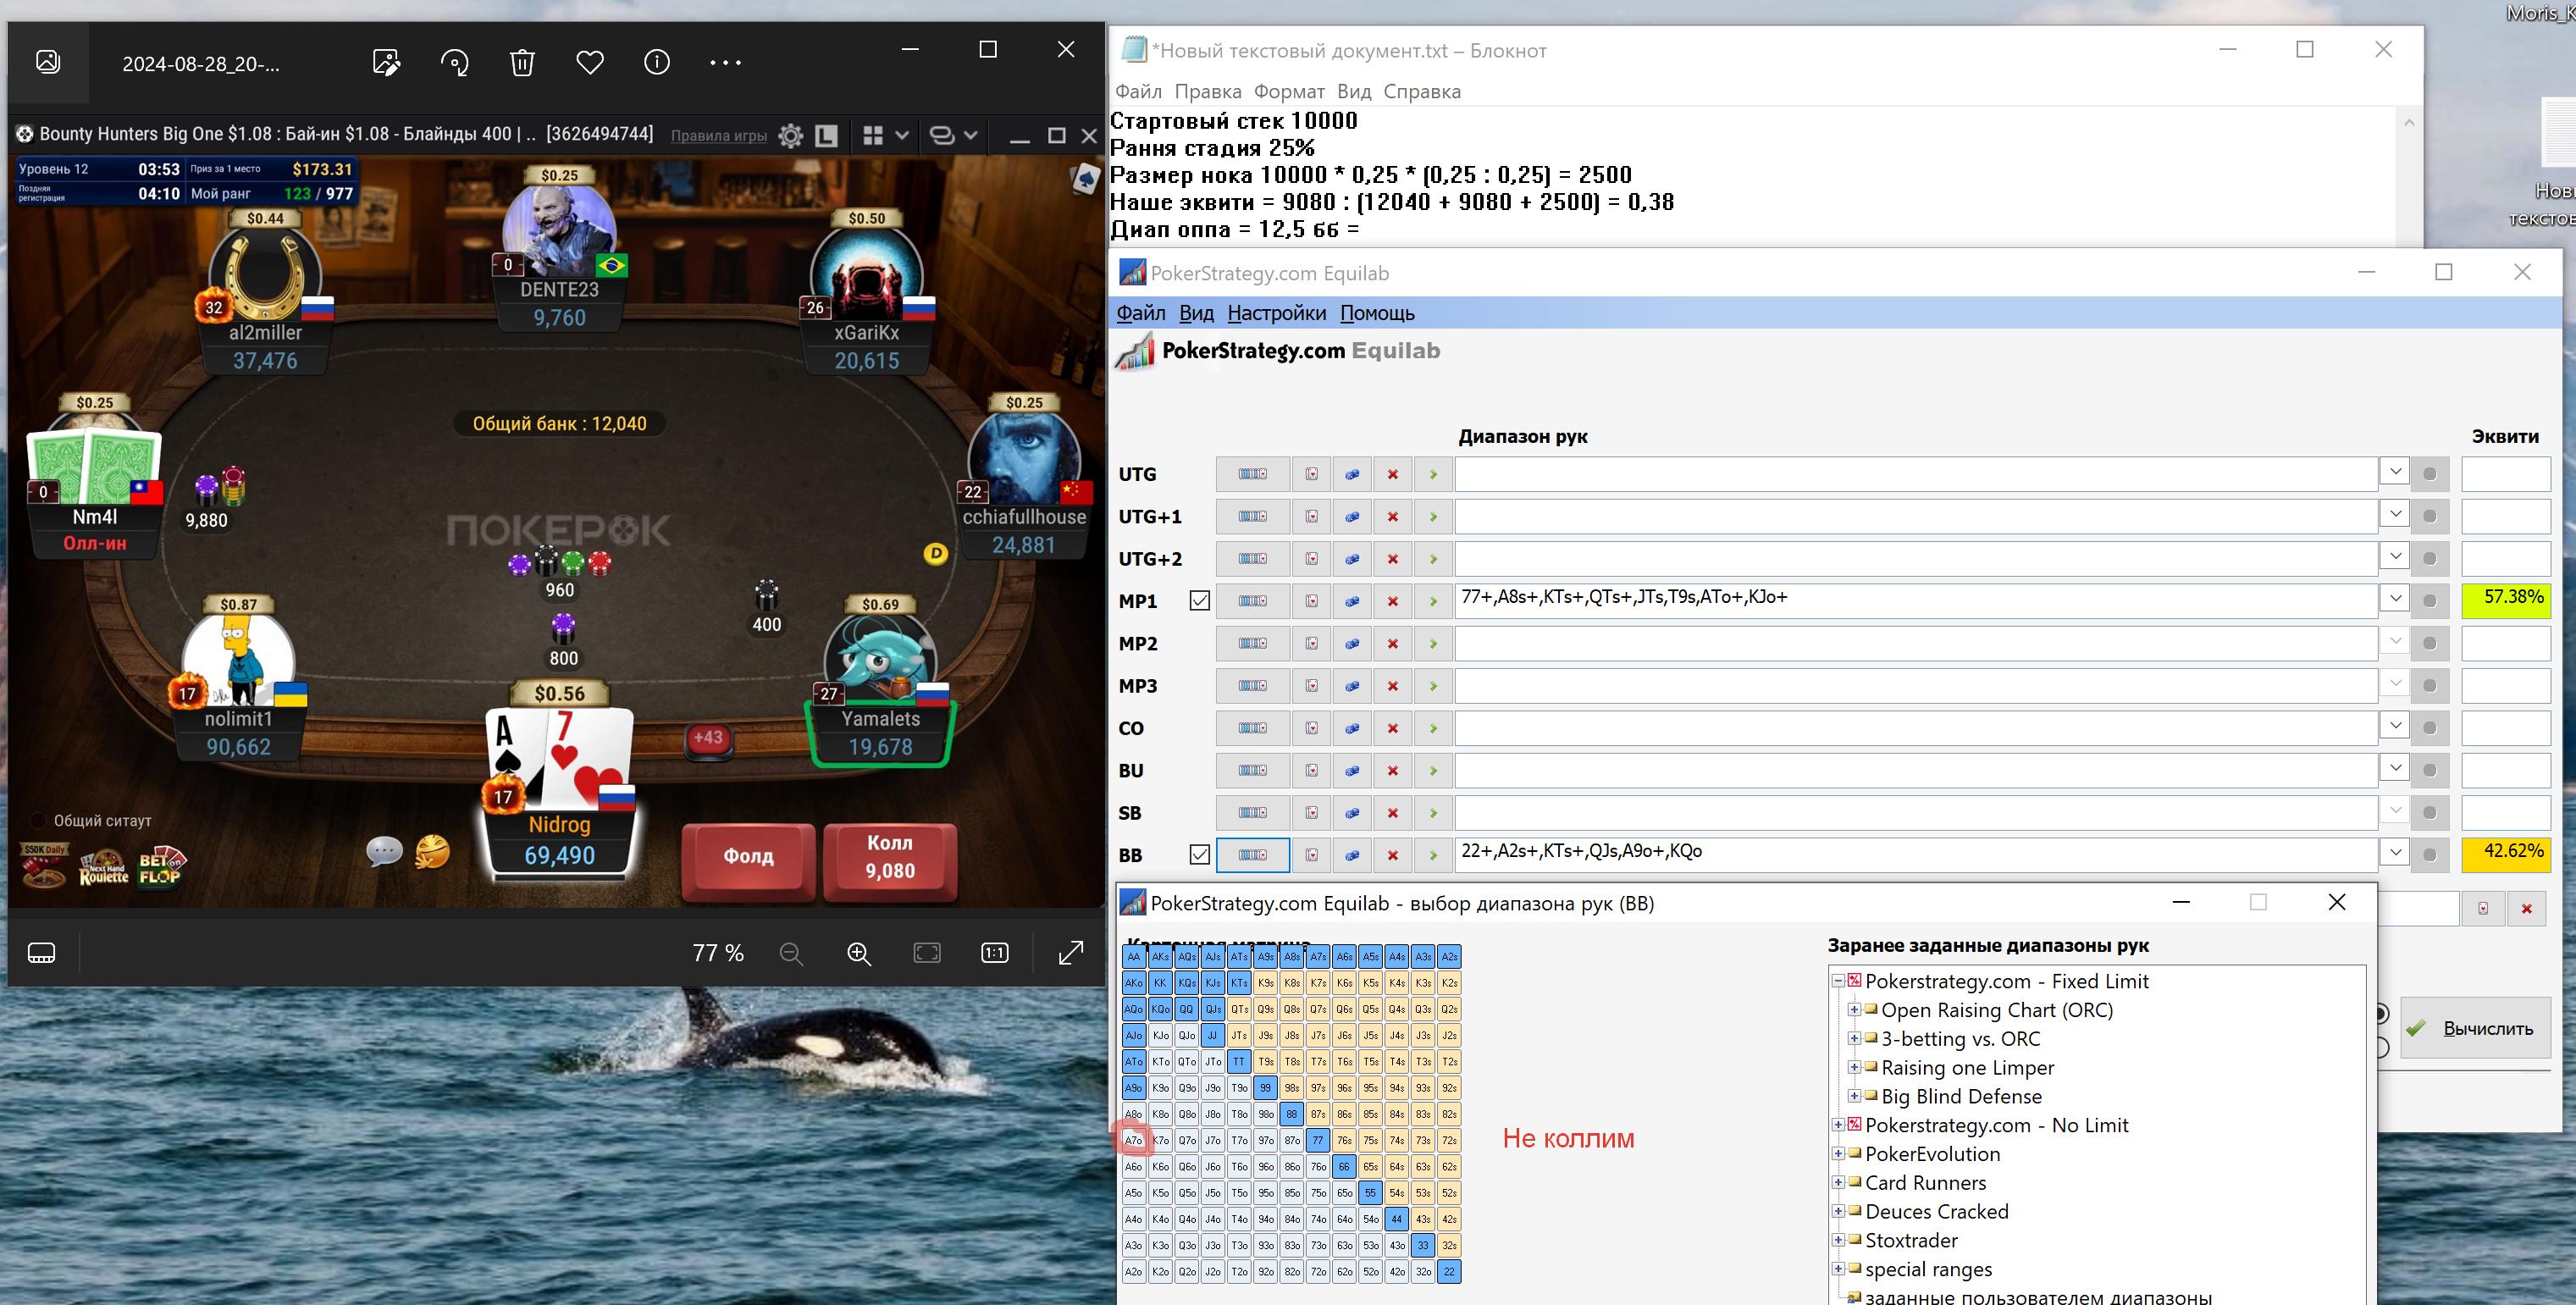Click the green arrow in the BU row
Image resolution: width=2576 pixels, height=1305 pixels.
click(x=1433, y=770)
